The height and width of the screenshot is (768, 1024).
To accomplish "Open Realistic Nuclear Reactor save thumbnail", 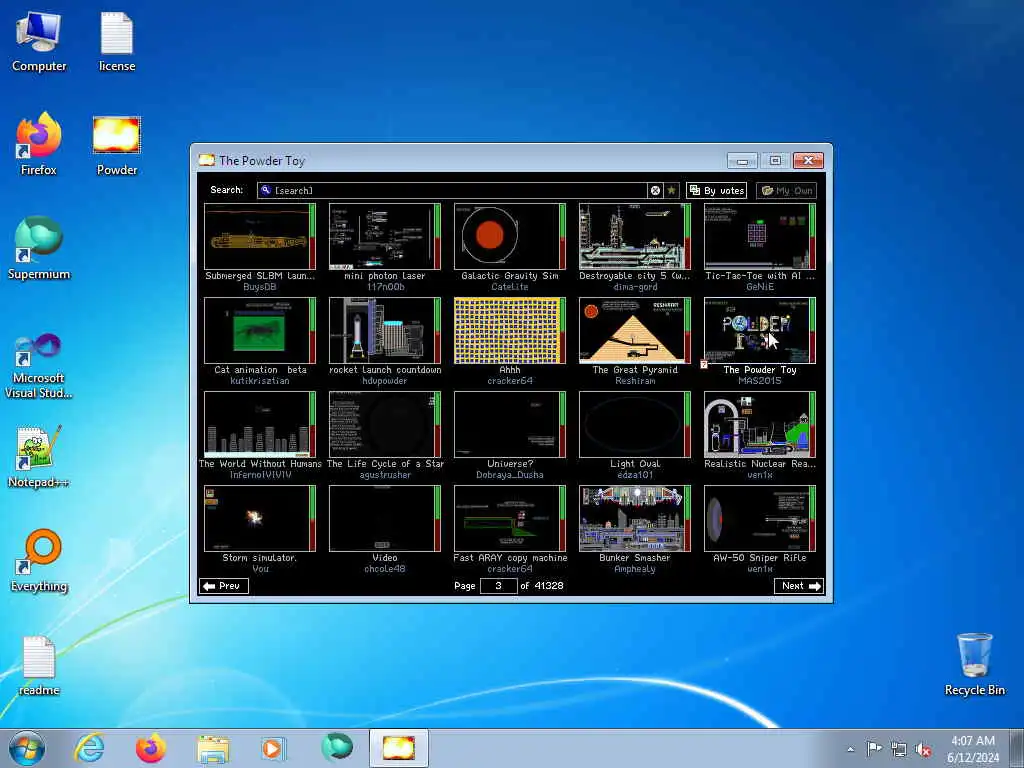I will (760, 424).
